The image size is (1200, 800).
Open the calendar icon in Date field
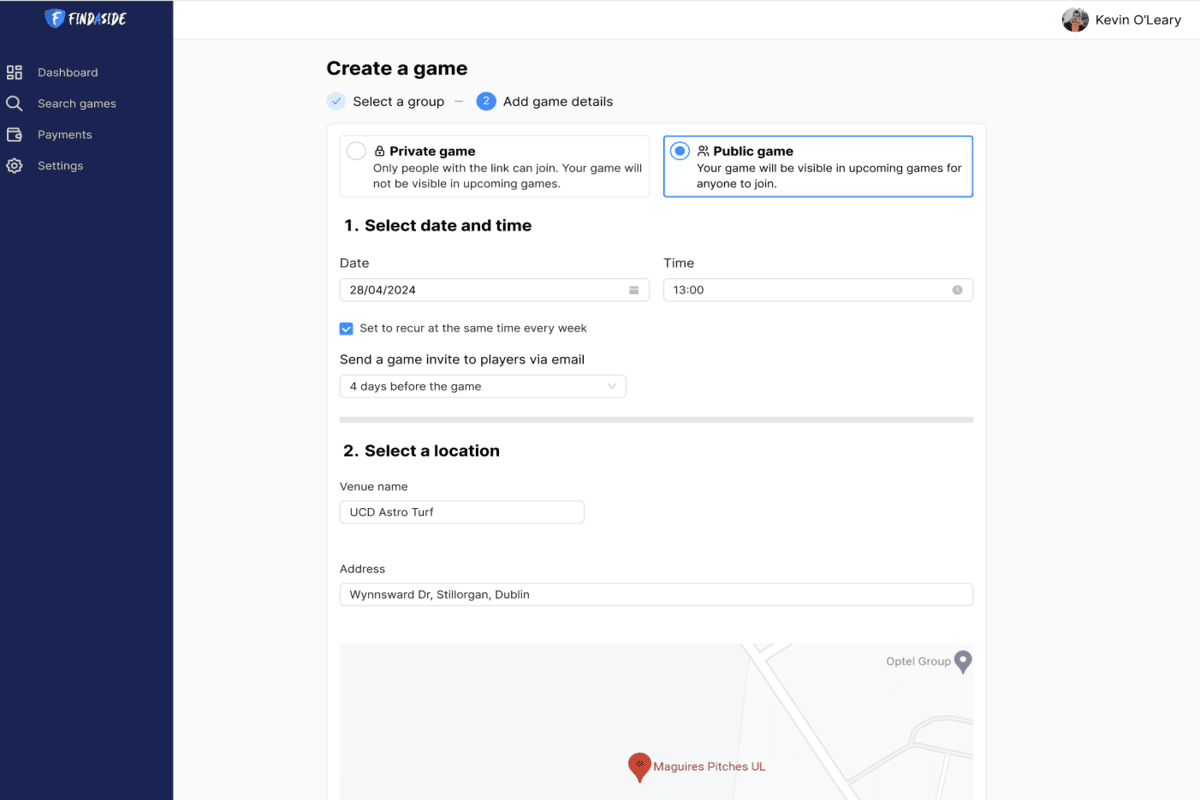(x=633, y=290)
